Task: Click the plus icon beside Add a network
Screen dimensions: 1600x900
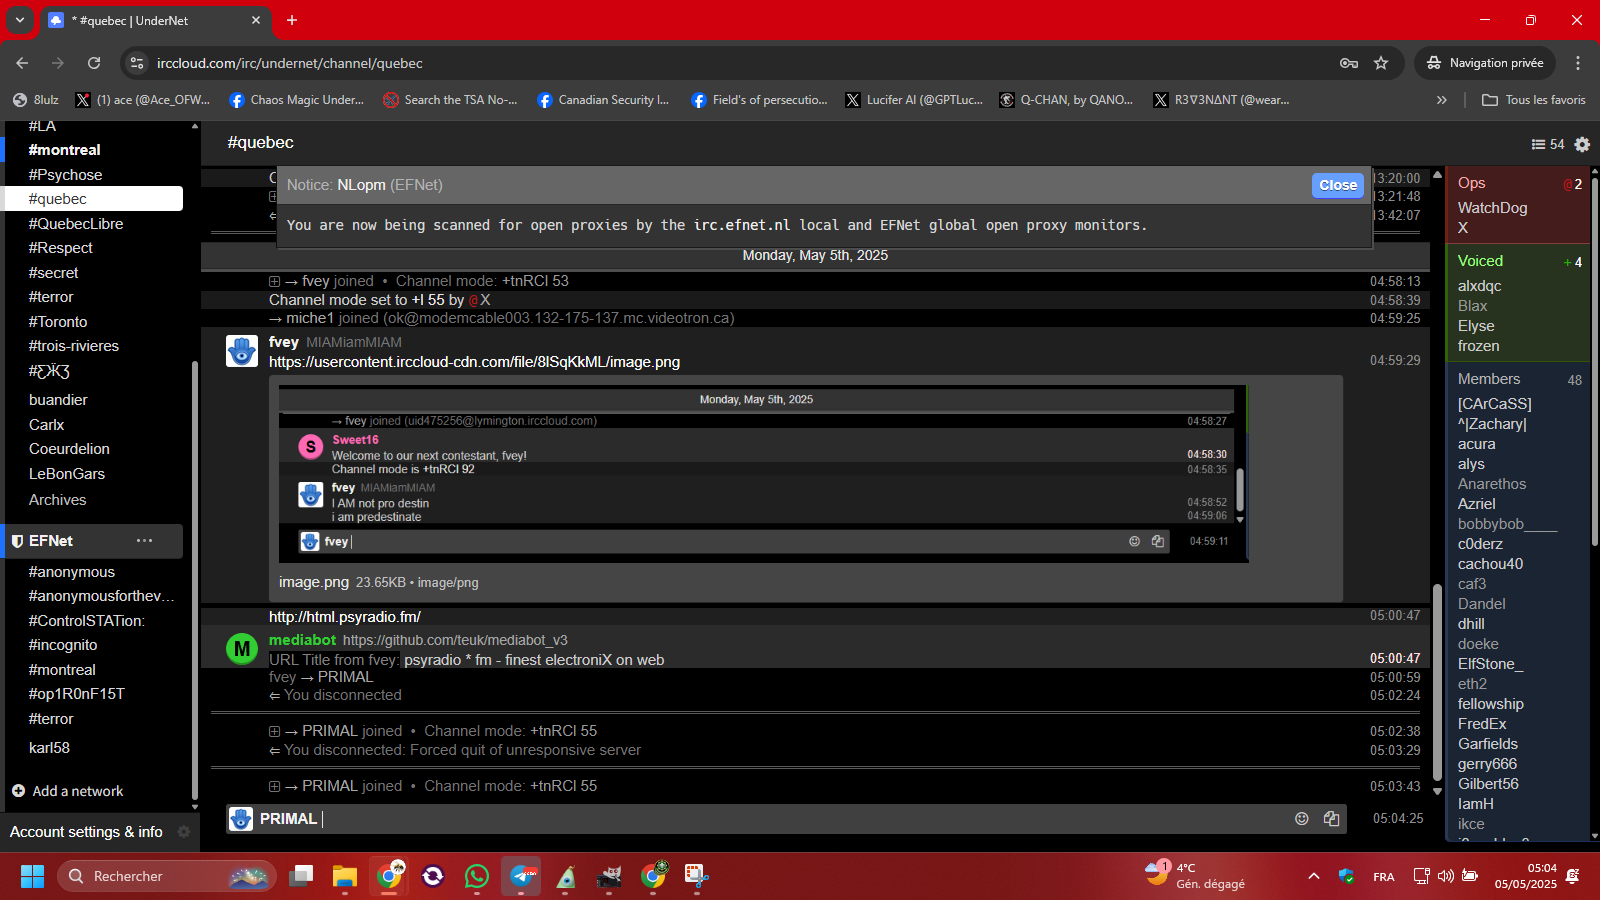Action: pos(18,791)
